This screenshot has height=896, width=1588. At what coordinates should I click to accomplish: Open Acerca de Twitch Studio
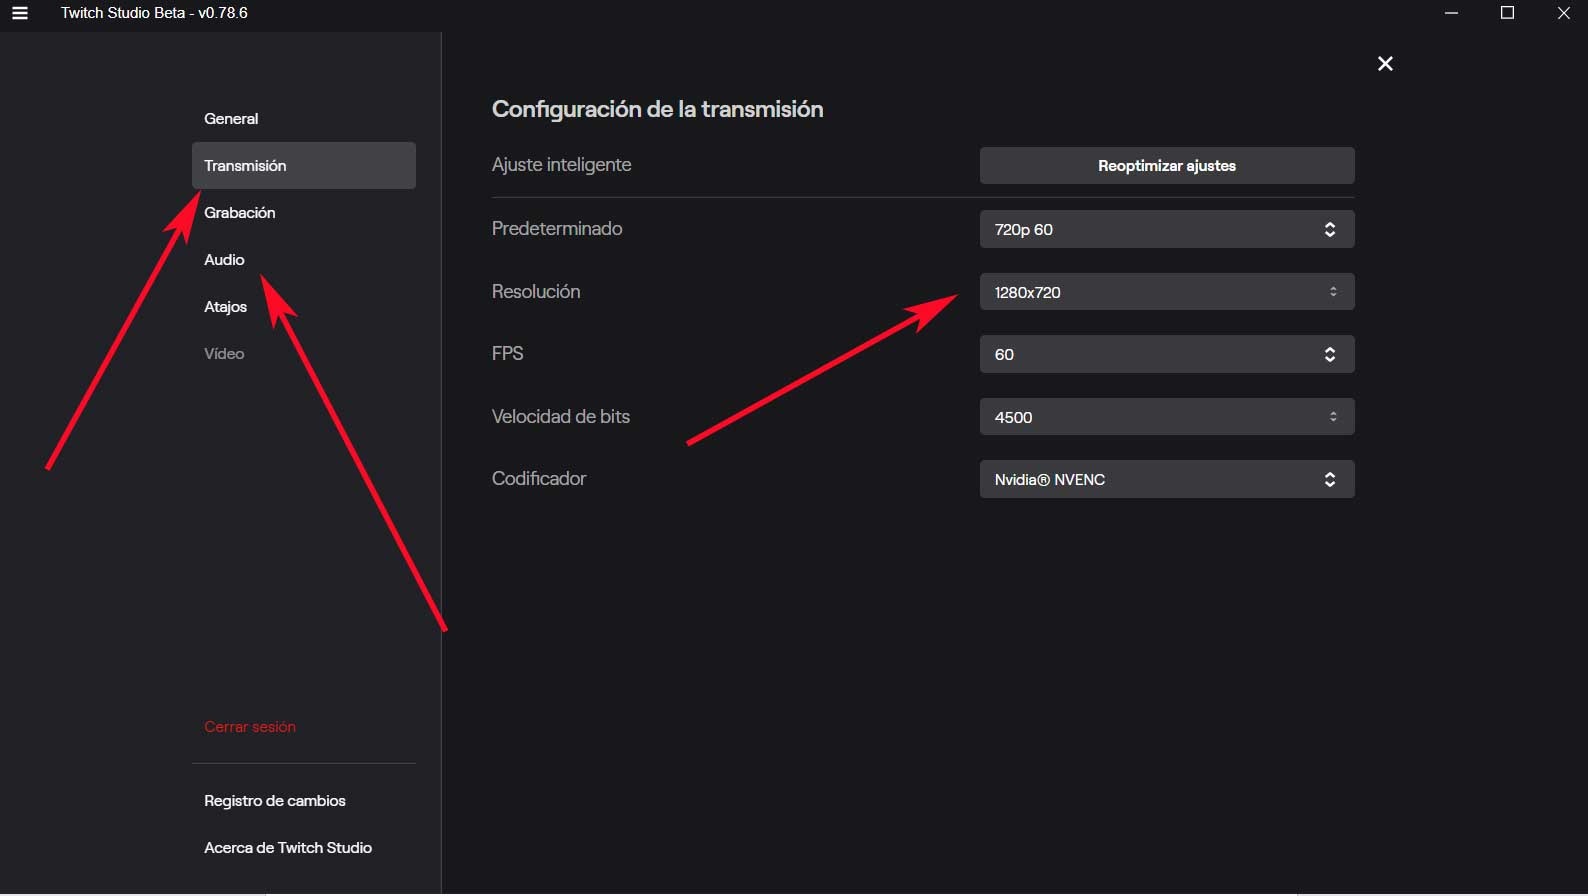(288, 848)
